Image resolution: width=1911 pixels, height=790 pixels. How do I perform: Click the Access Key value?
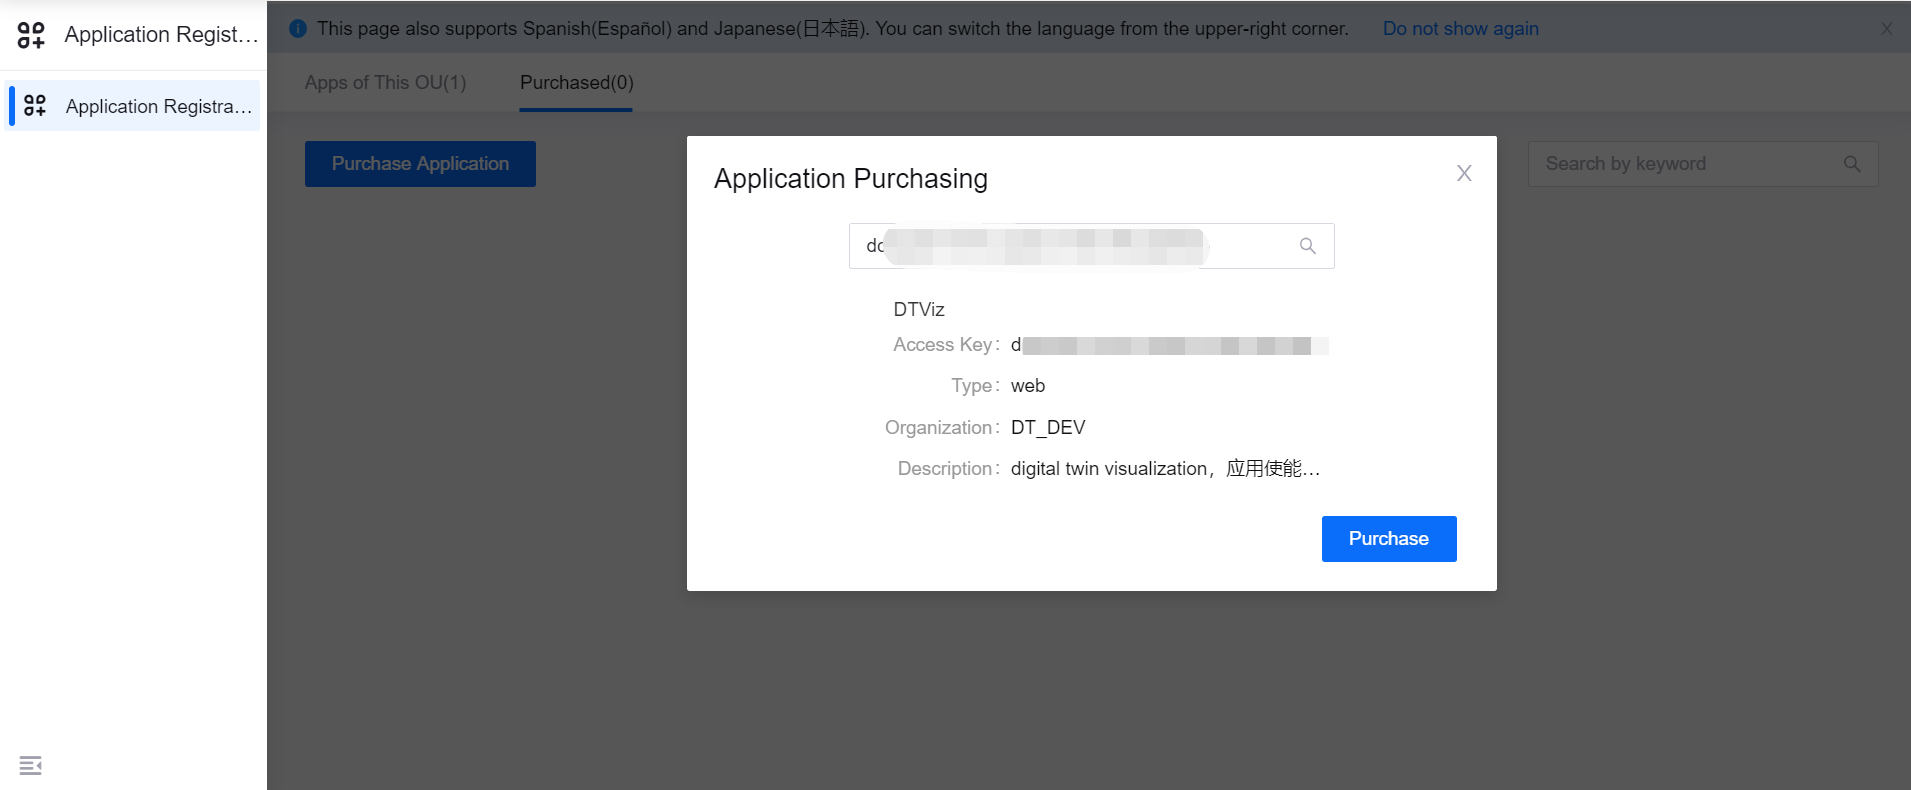(x=1169, y=345)
